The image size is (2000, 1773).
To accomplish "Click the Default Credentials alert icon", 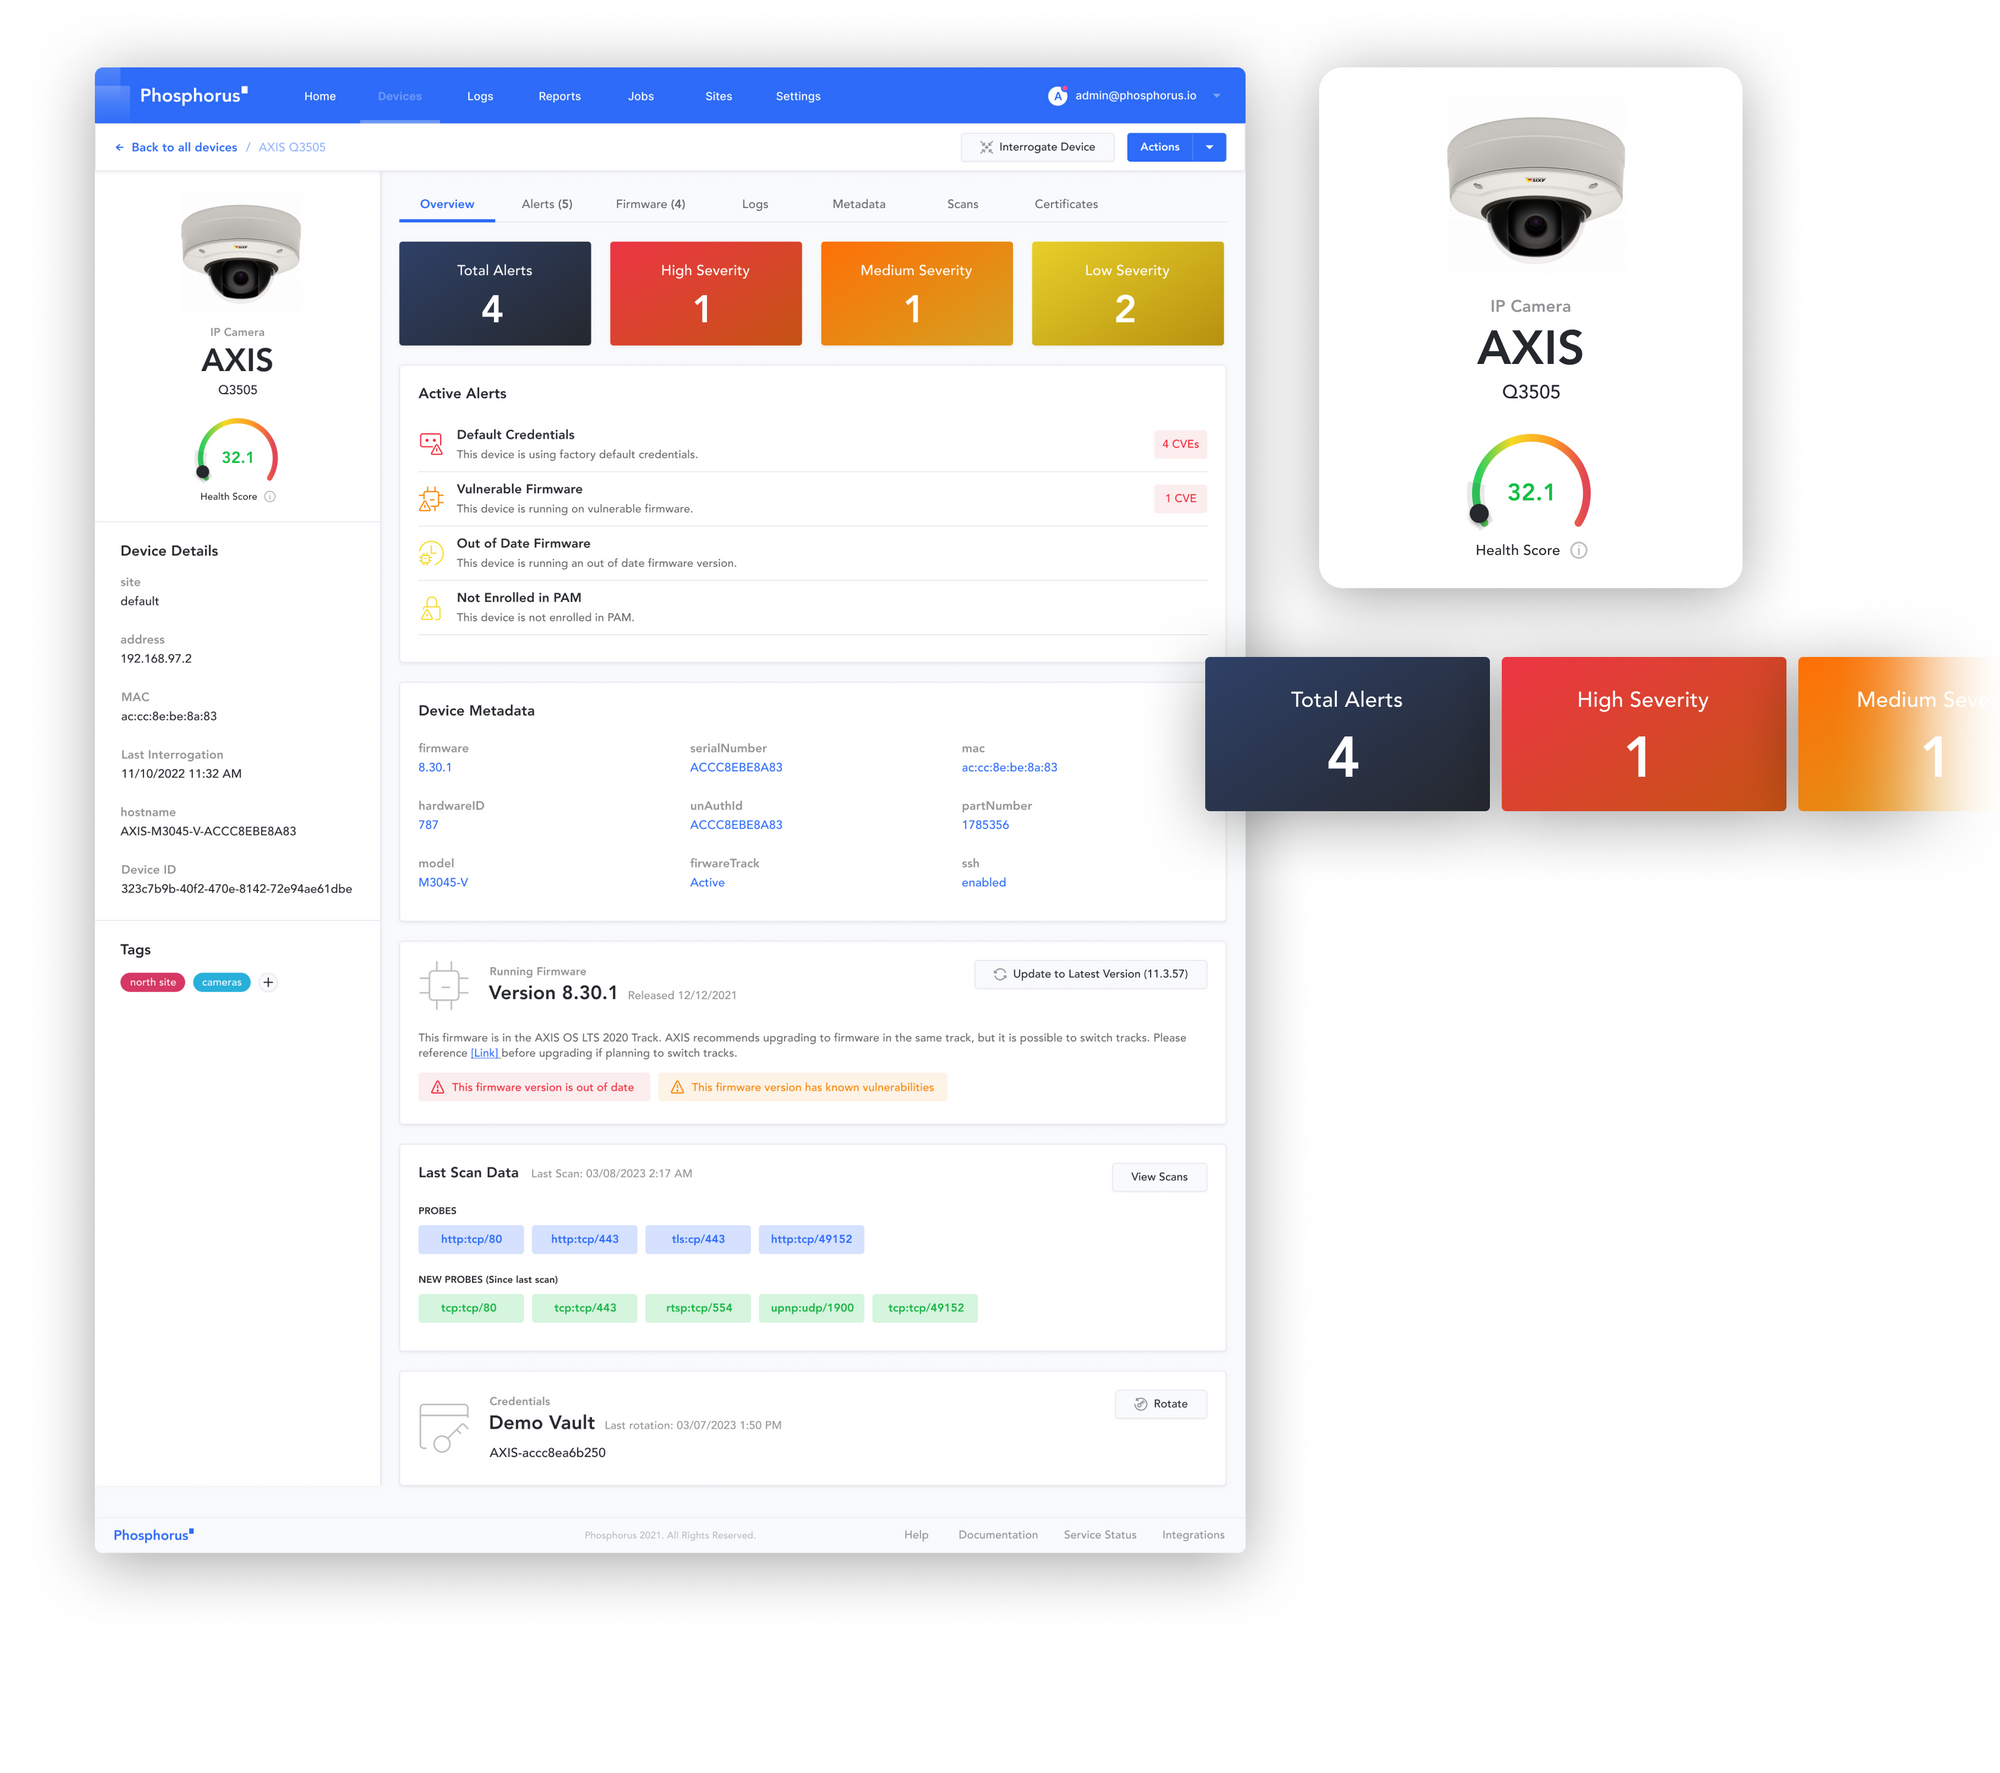I will (431, 444).
